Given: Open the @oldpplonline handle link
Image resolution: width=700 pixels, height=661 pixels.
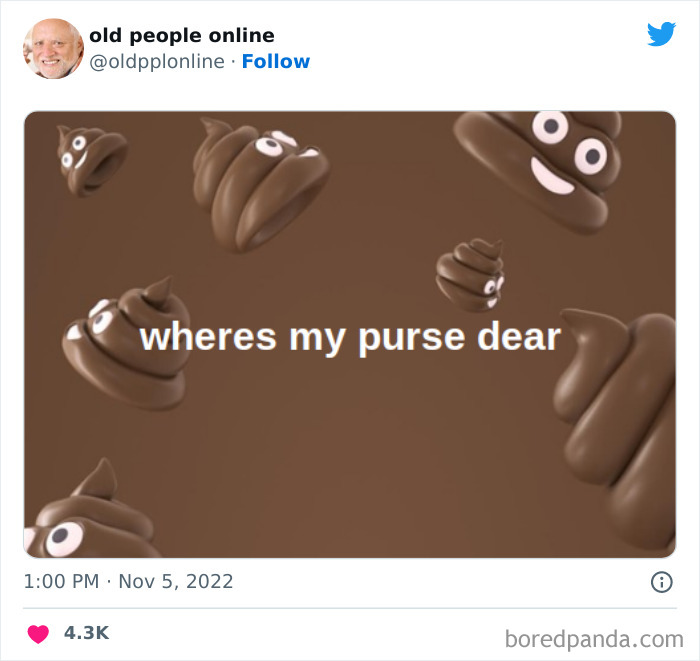Looking at the screenshot, I should click(157, 62).
